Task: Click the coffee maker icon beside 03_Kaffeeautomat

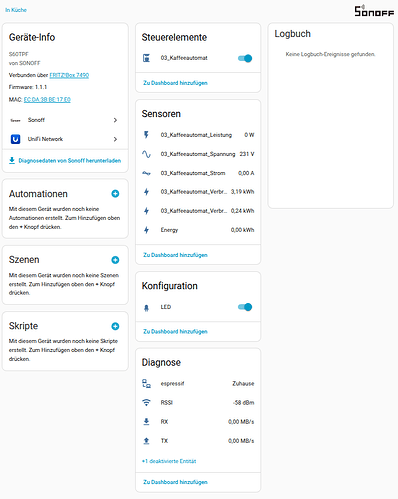Action: pos(146,58)
